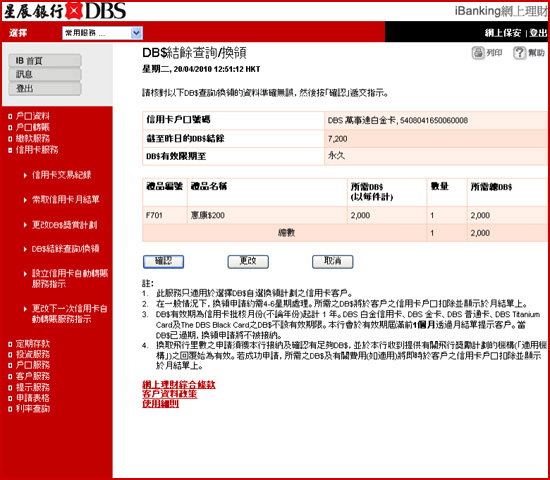Click the DB$ balance value 7,200
The image size is (550, 480).
[x=337, y=139]
